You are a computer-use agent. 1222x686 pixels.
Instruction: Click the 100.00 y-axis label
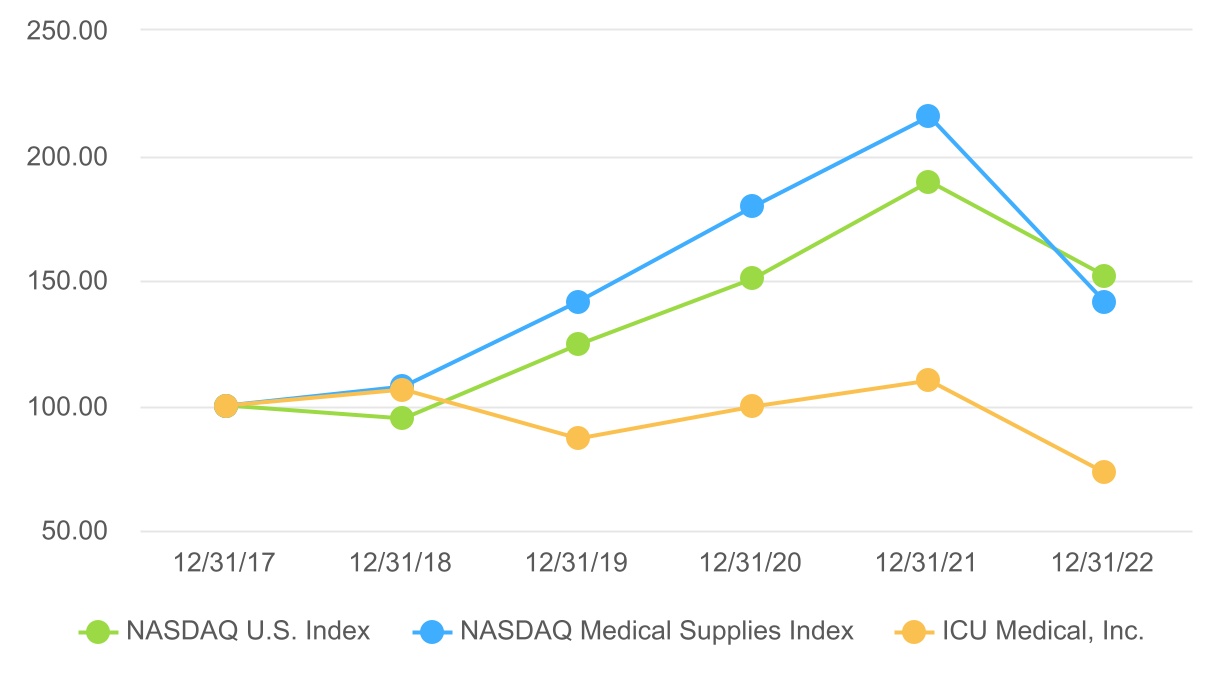point(69,407)
